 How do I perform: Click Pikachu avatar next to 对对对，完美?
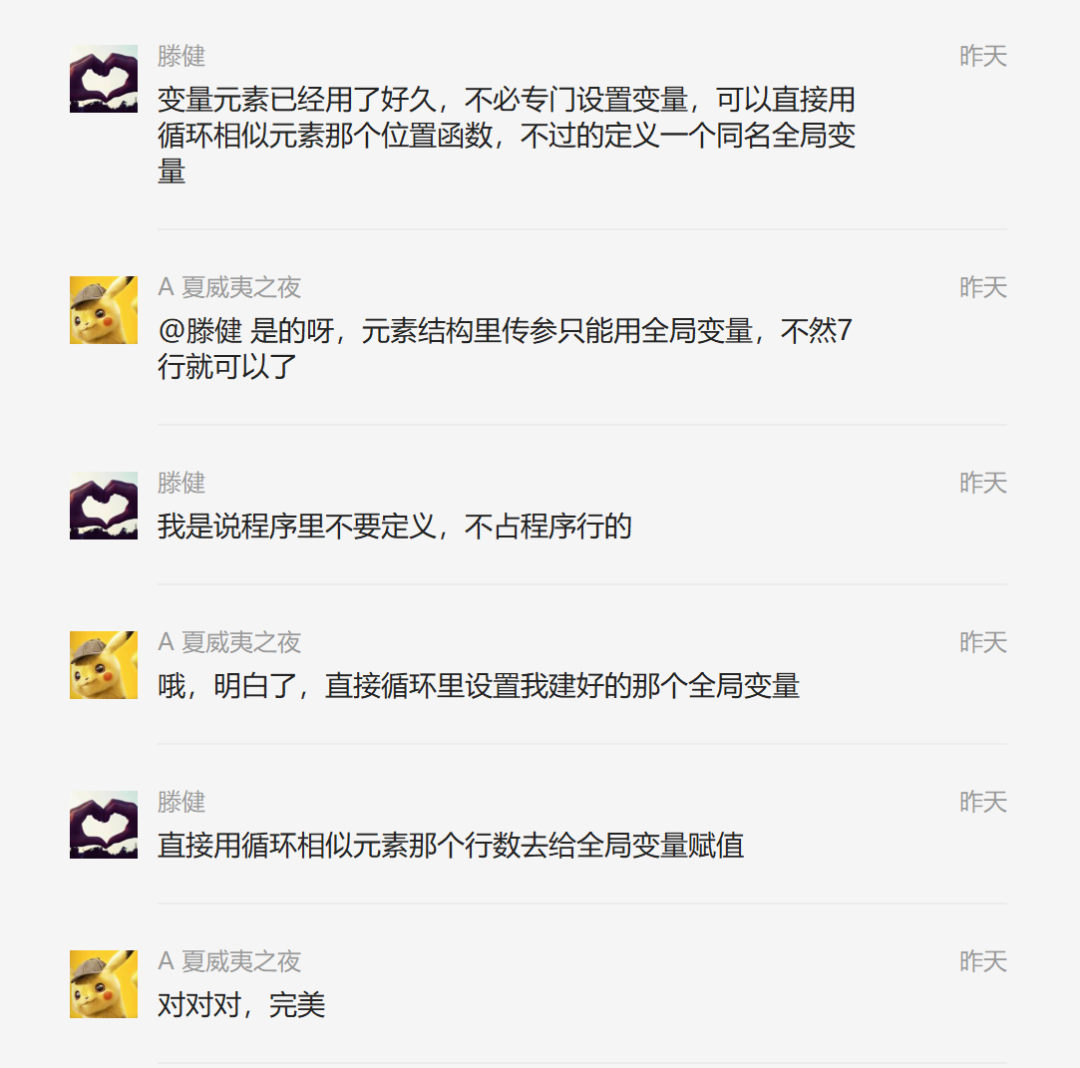103,984
